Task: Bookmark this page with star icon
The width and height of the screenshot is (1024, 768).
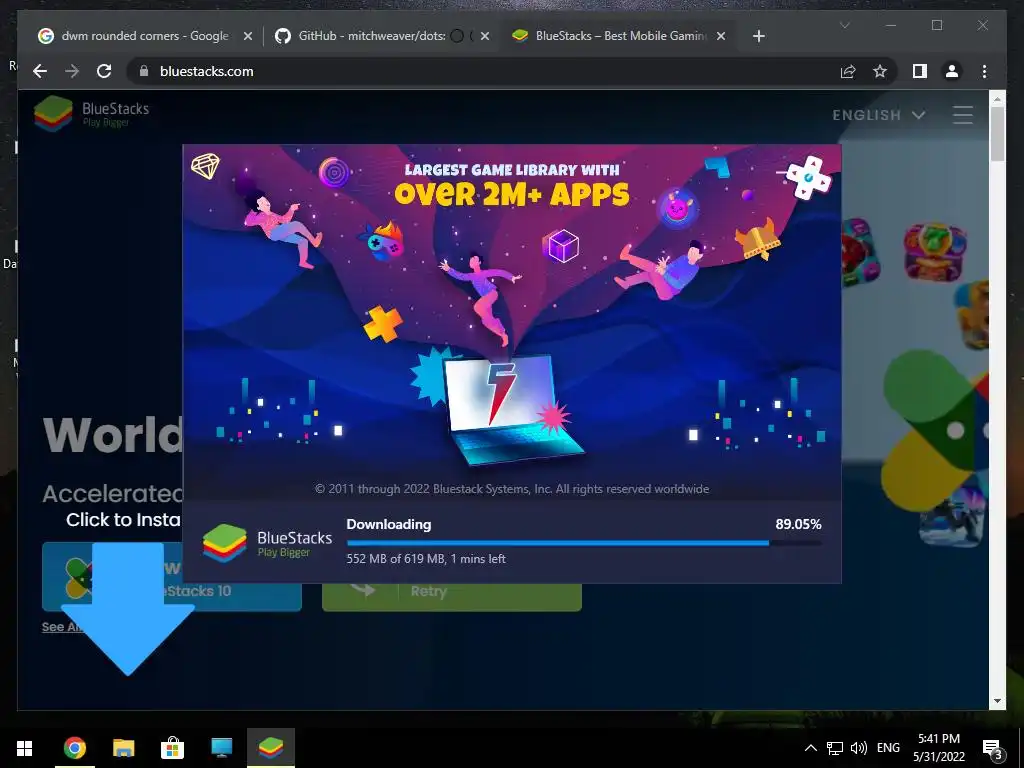Action: 880,71
